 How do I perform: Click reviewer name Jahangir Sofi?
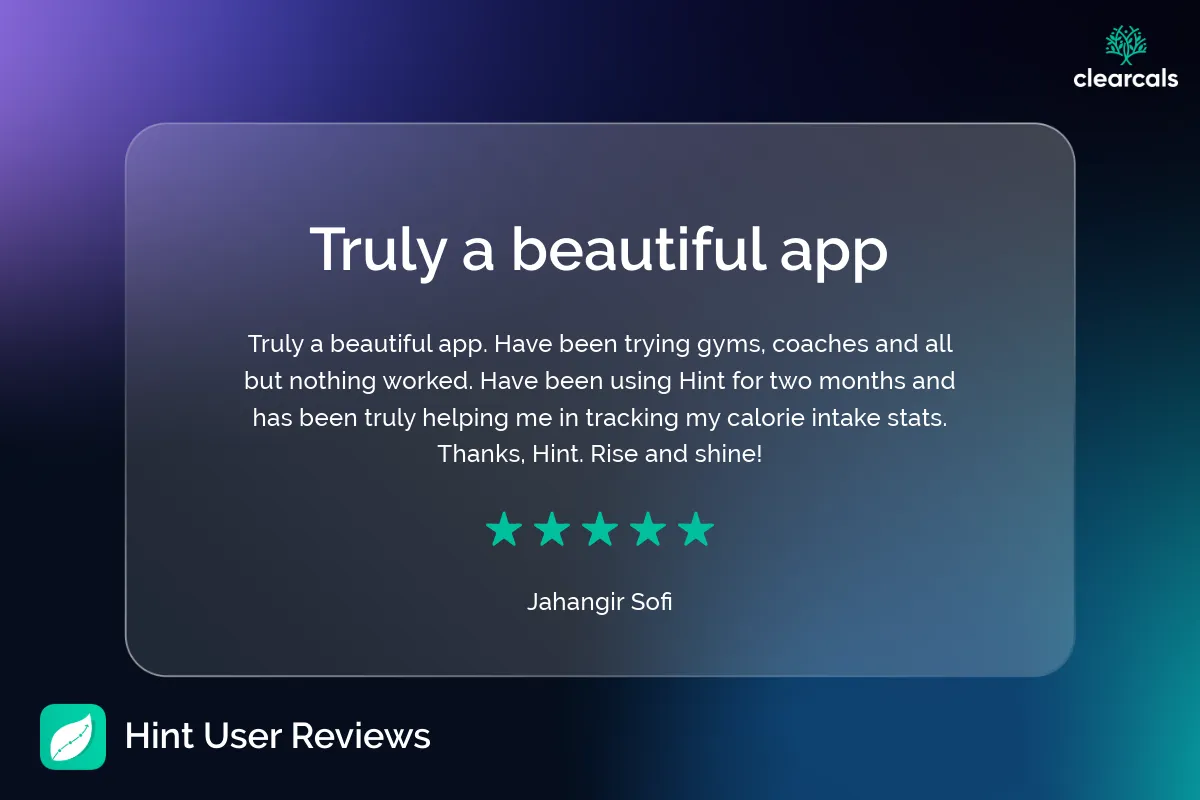tap(600, 603)
